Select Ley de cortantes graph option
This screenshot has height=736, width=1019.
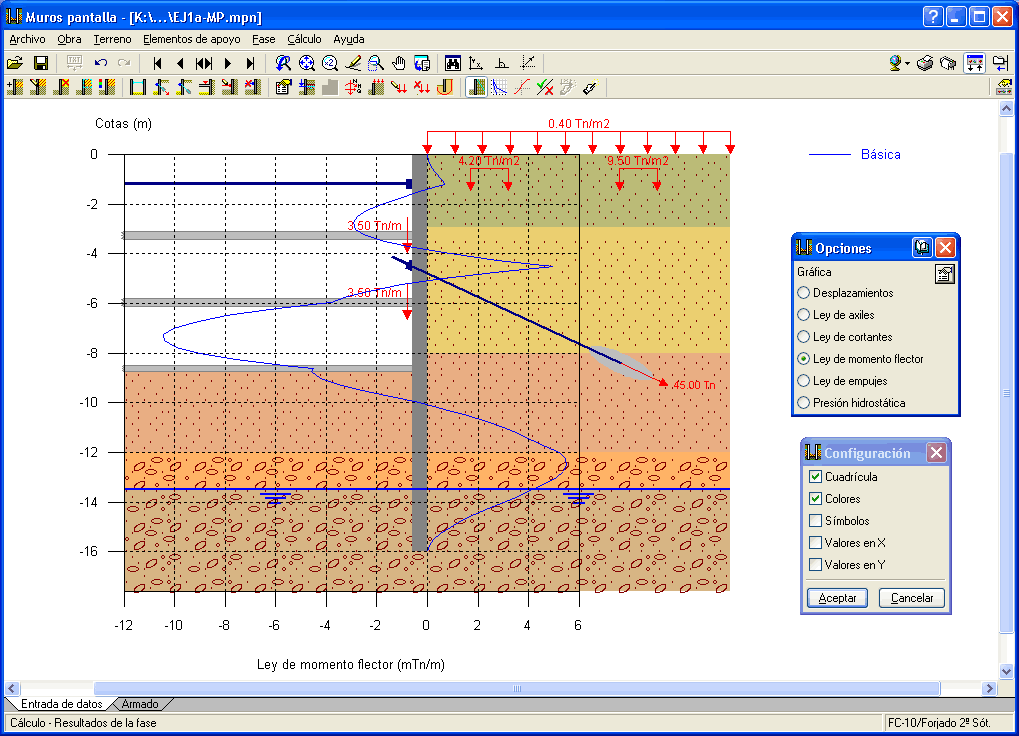[x=804, y=337]
